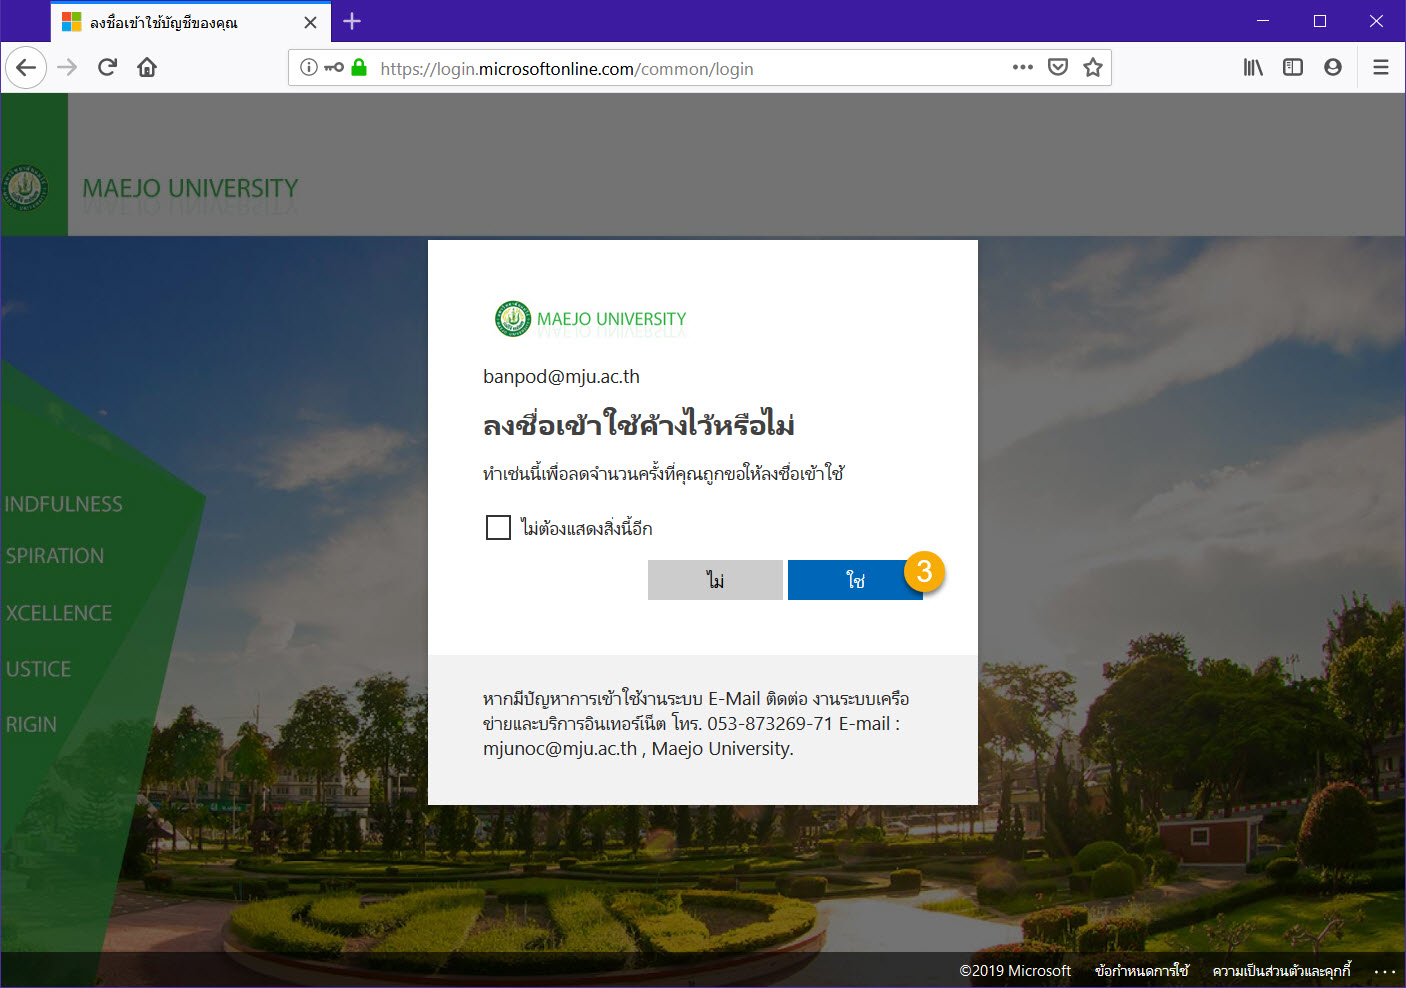Click the browser Back arrow button

pyautogui.click(x=26, y=68)
